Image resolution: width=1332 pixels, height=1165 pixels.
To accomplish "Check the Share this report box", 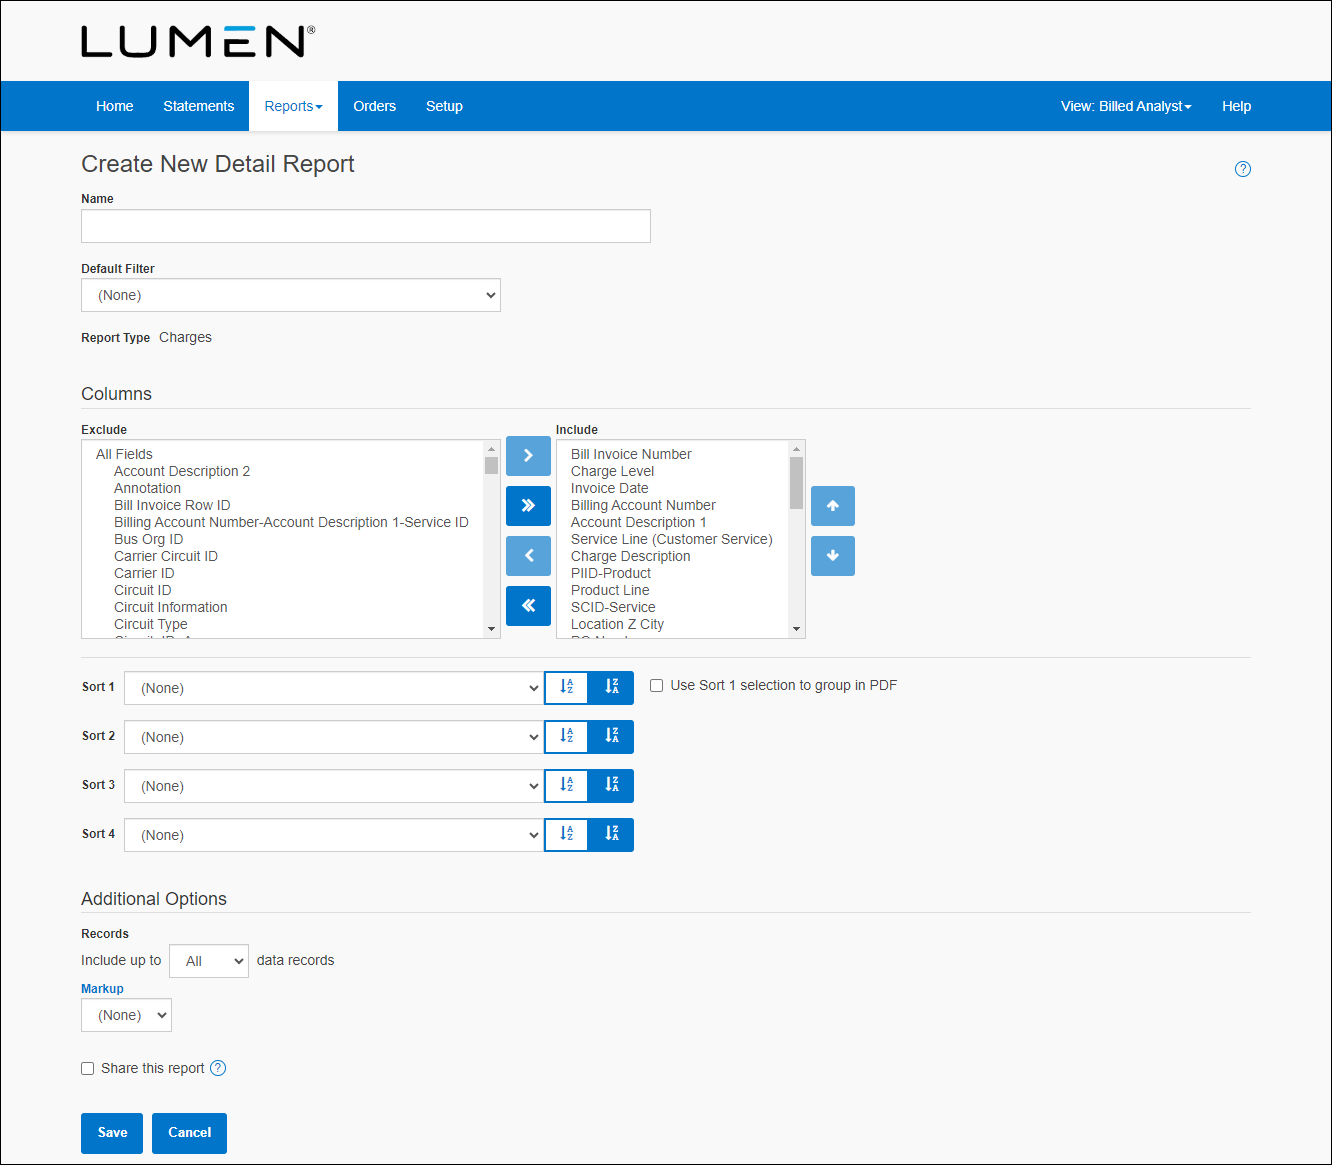I will pyautogui.click(x=88, y=1069).
